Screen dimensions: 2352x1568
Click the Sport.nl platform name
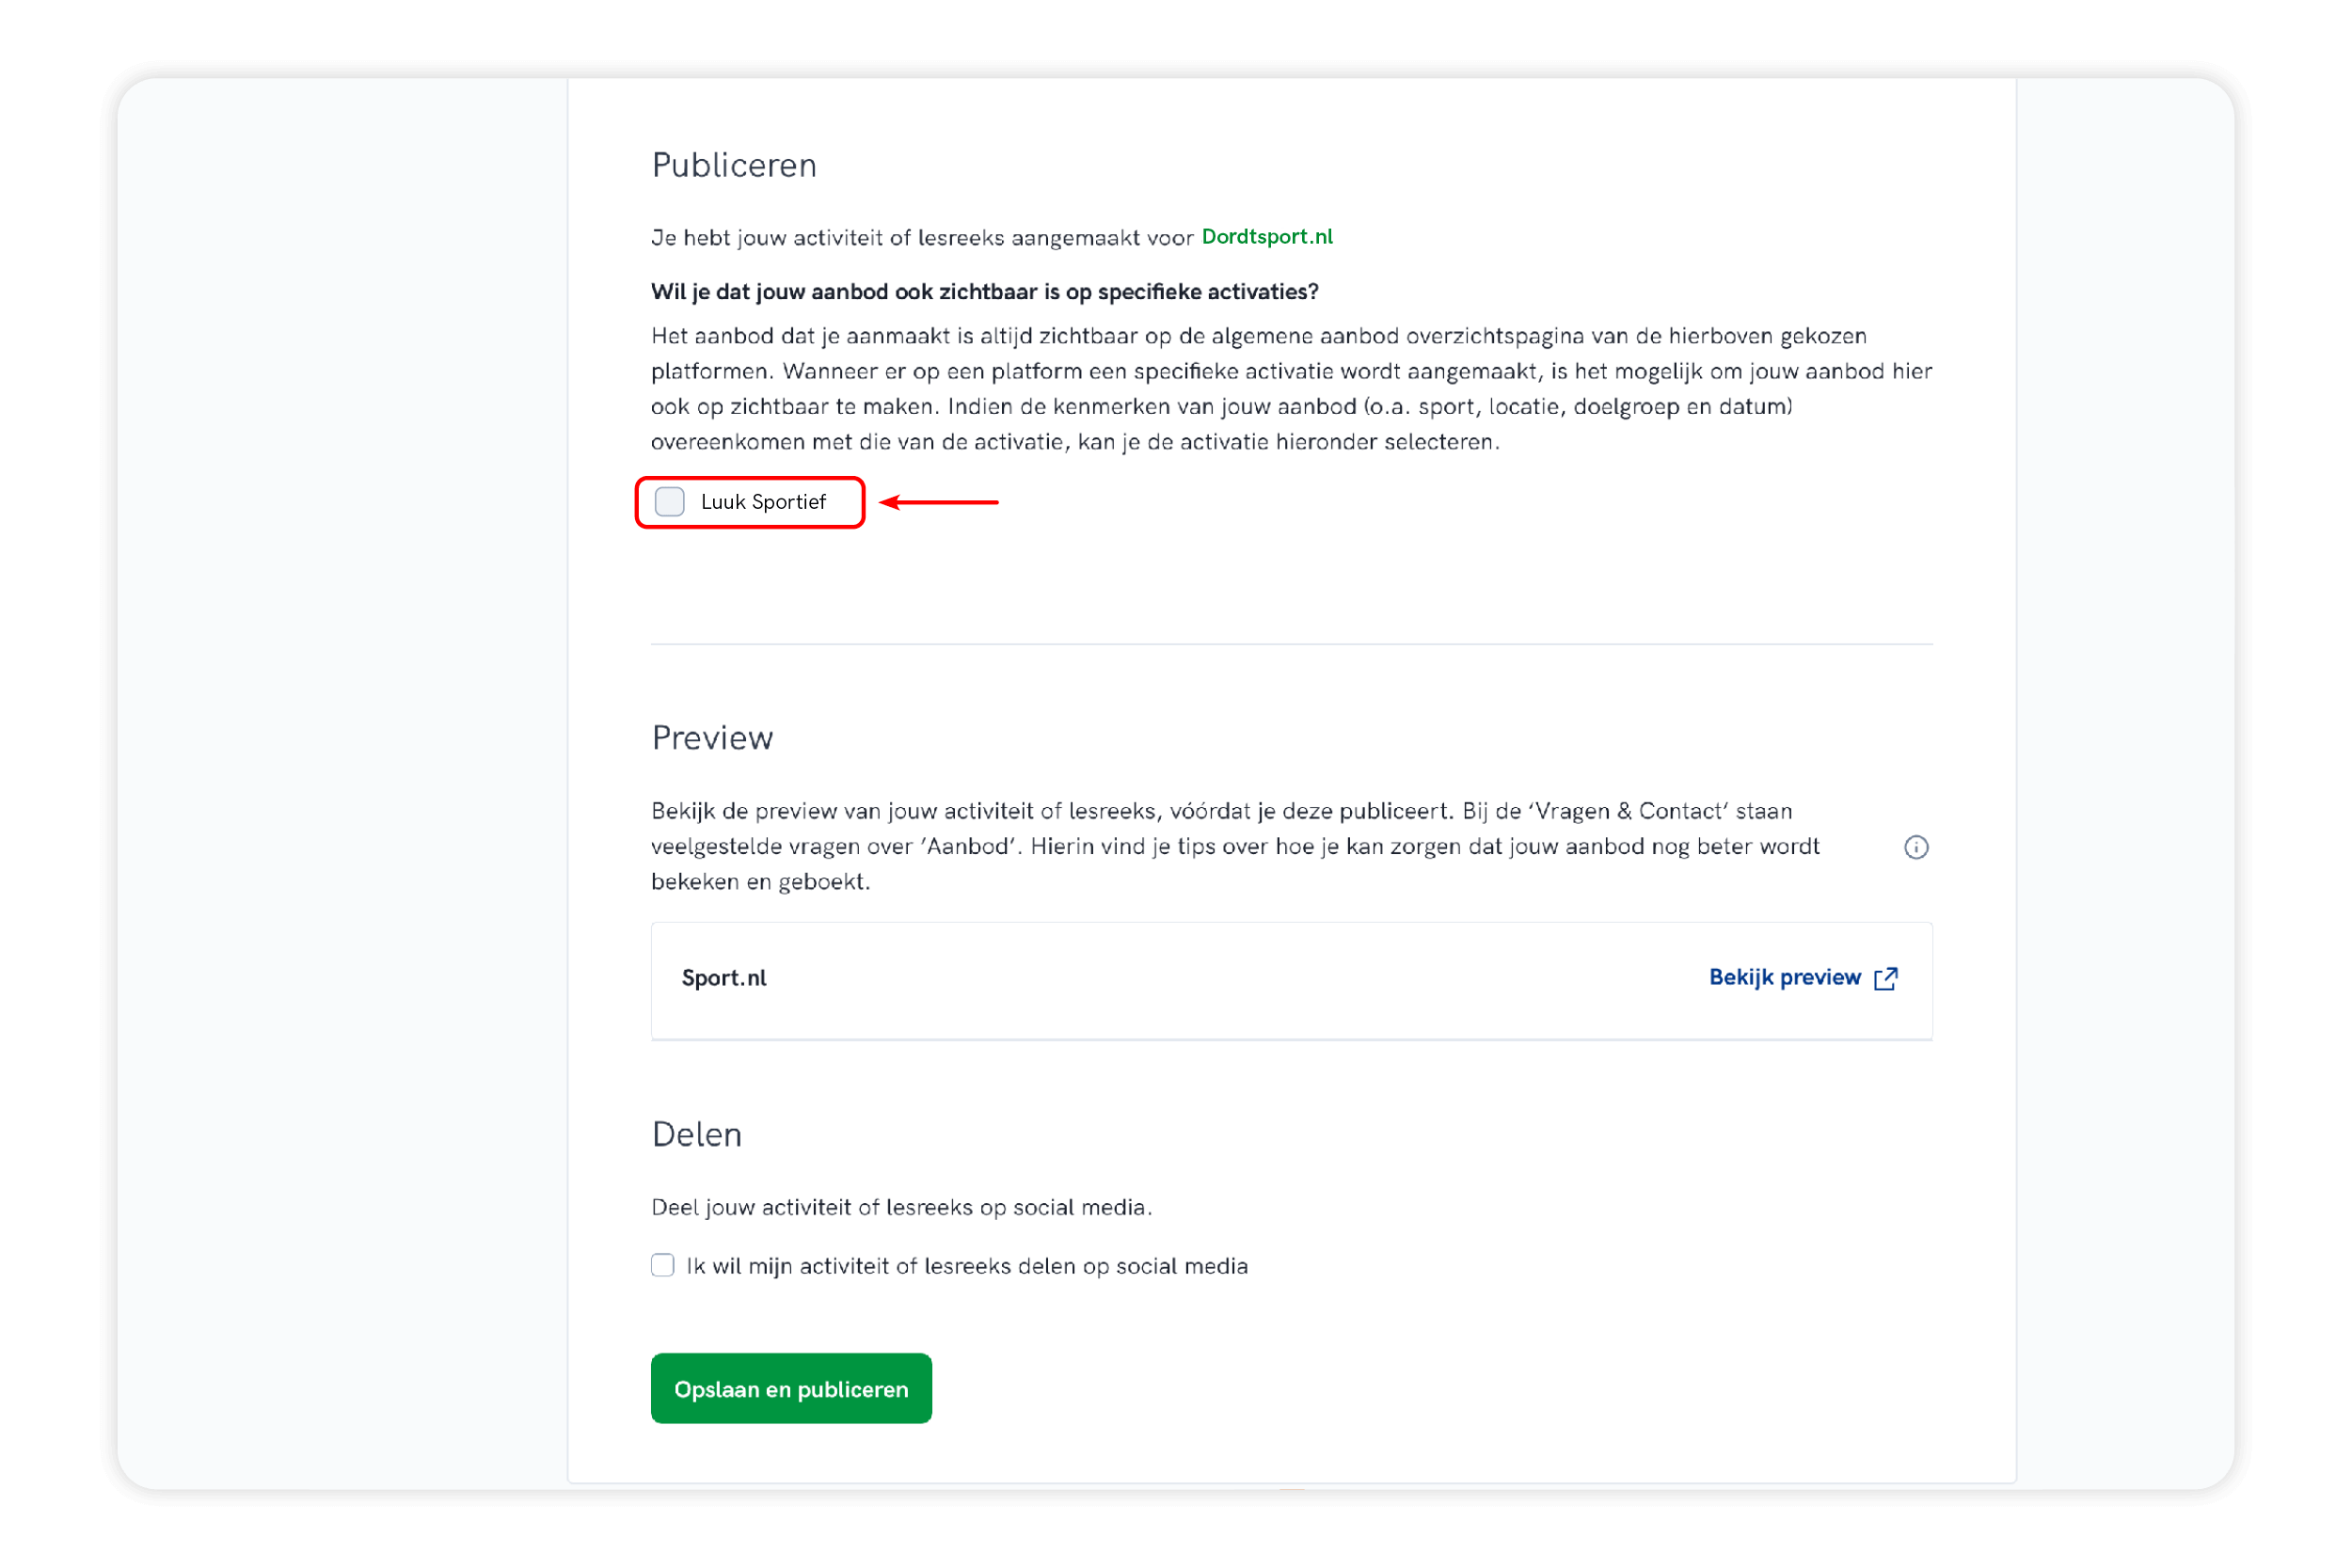[724, 978]
